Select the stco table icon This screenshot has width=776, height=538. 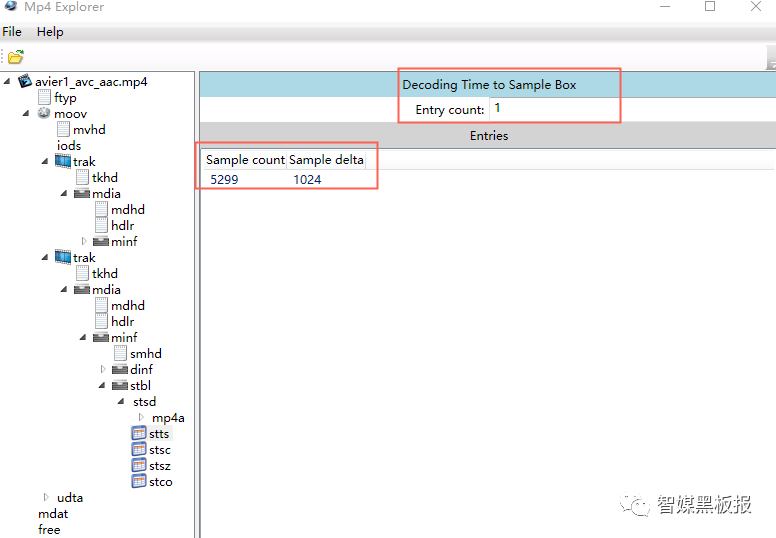[139, 481]
